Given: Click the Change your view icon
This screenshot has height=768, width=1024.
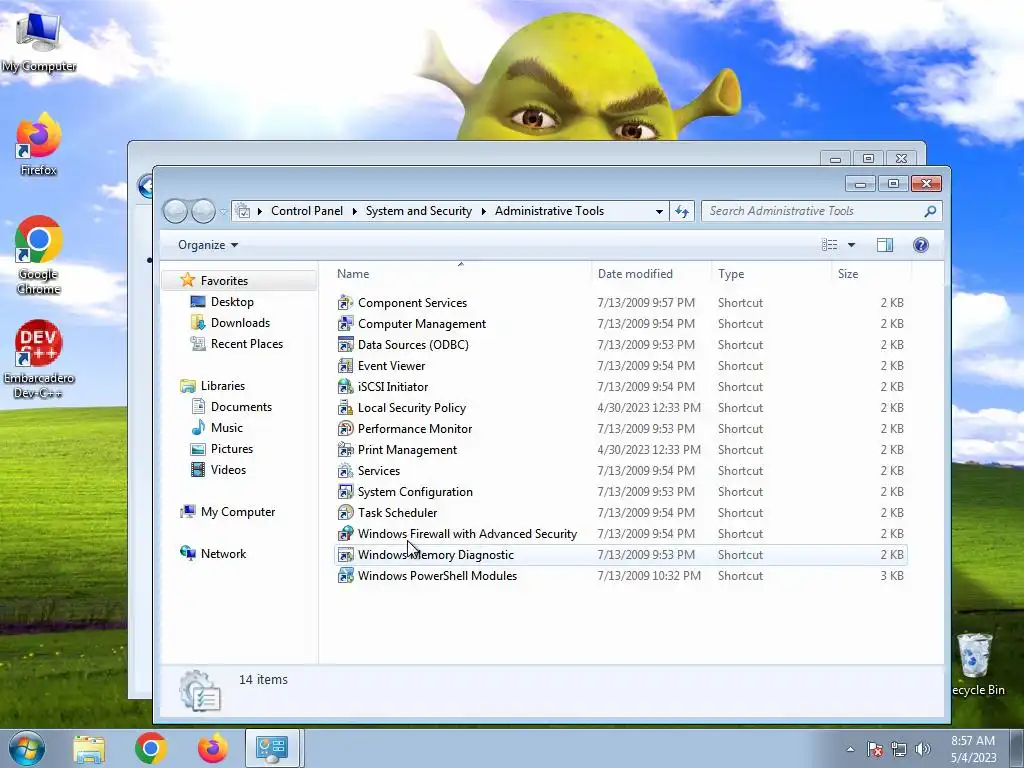Looking at the screenshot, I should tap(829, 245).
